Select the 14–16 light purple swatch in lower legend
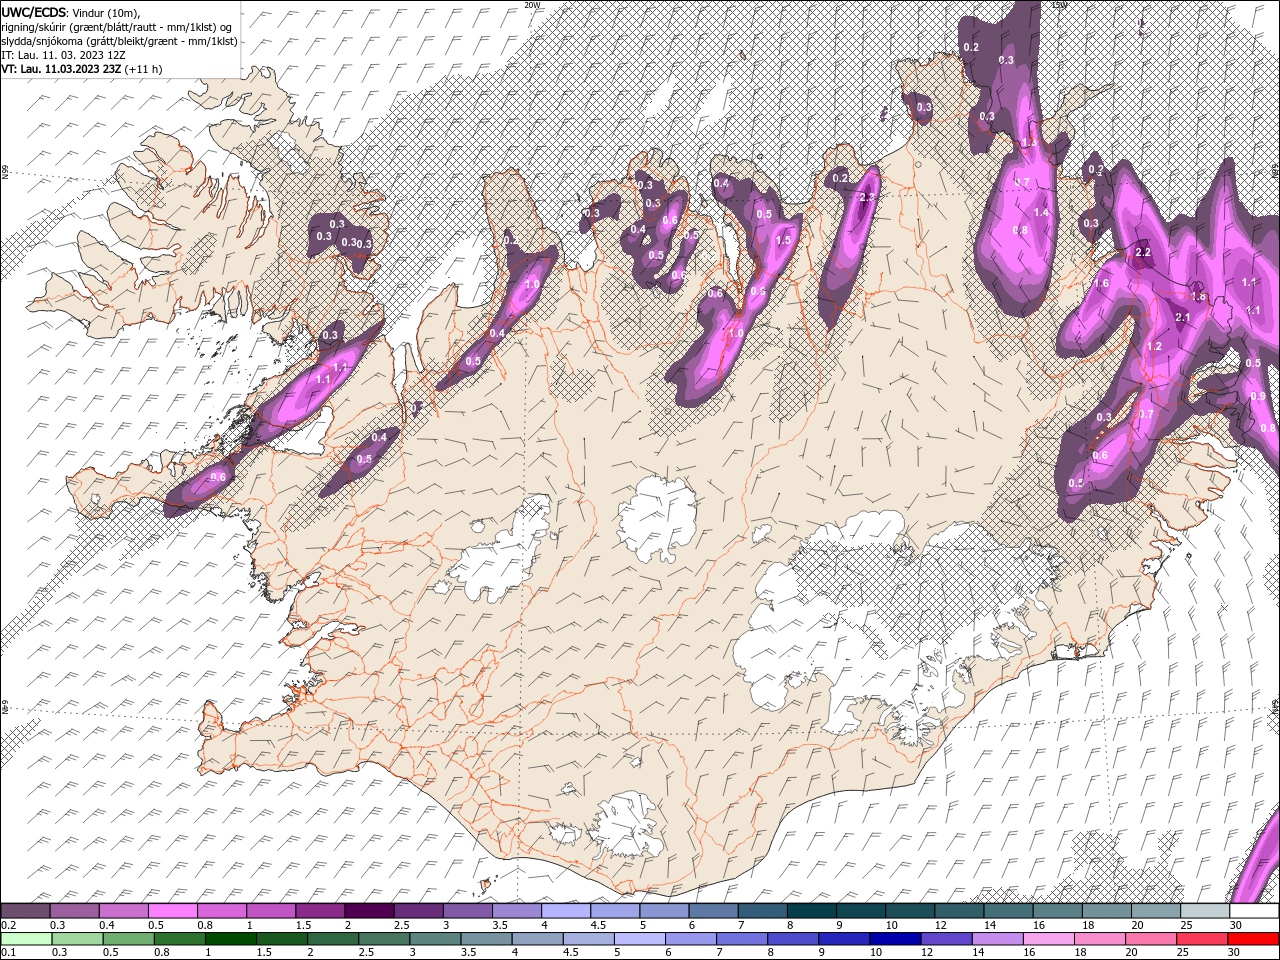The height and width of the screenshot is (960, 1280). pyautogui.click(x=995, y=939)
